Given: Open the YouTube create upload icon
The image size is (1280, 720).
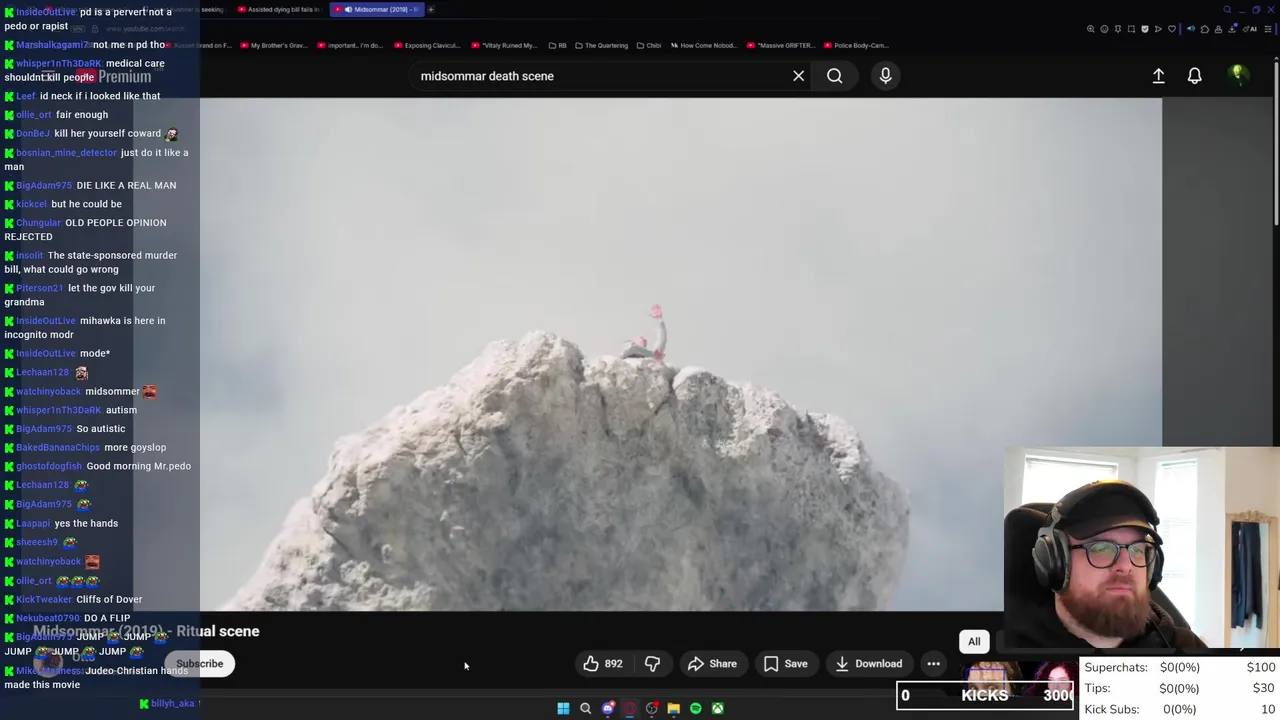Looking at the screenshot, I should click(x=1158, y=76).
